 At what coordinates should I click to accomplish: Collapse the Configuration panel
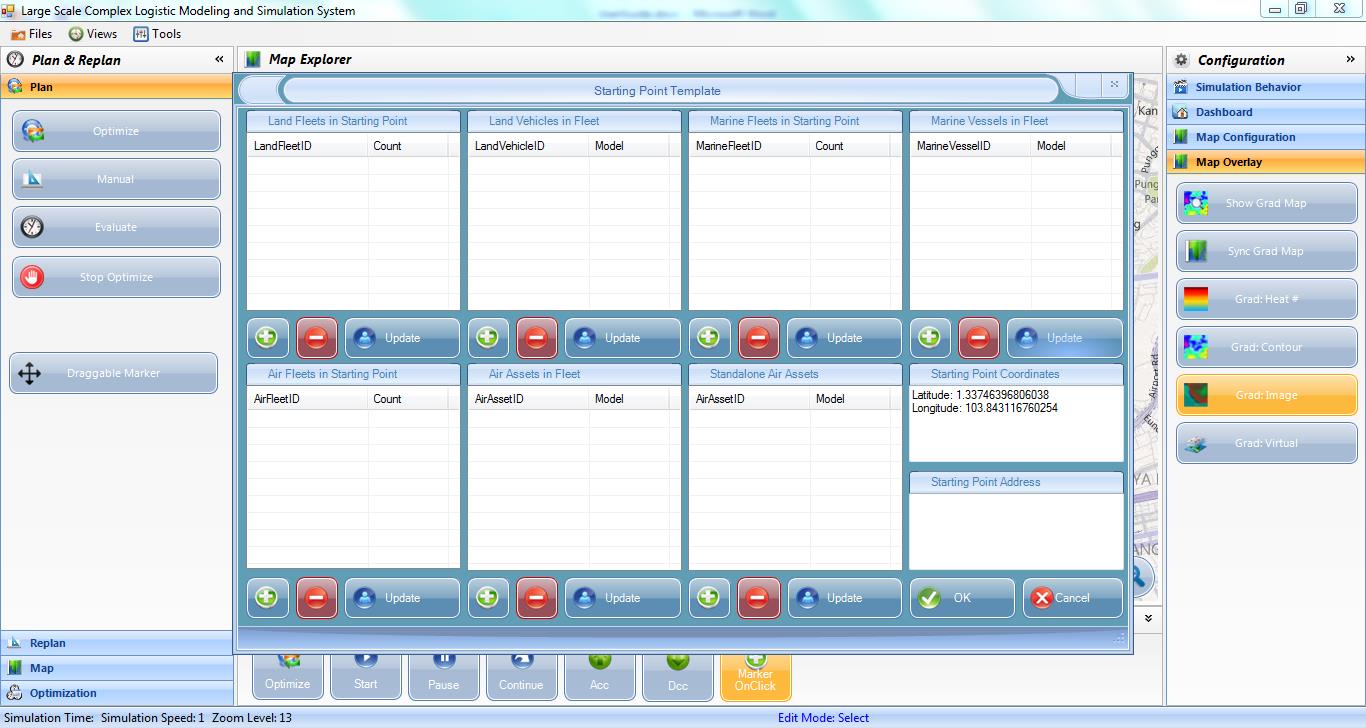[1350, 59]
